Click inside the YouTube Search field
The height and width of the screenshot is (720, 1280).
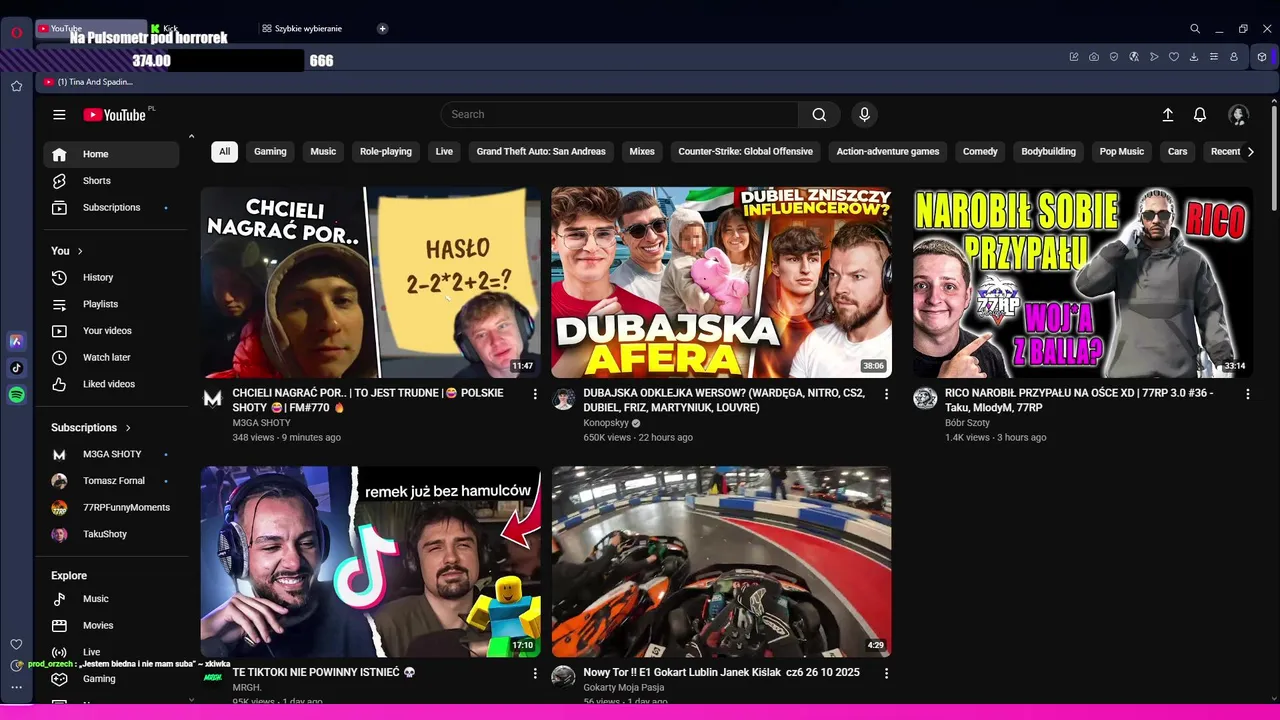620,115
